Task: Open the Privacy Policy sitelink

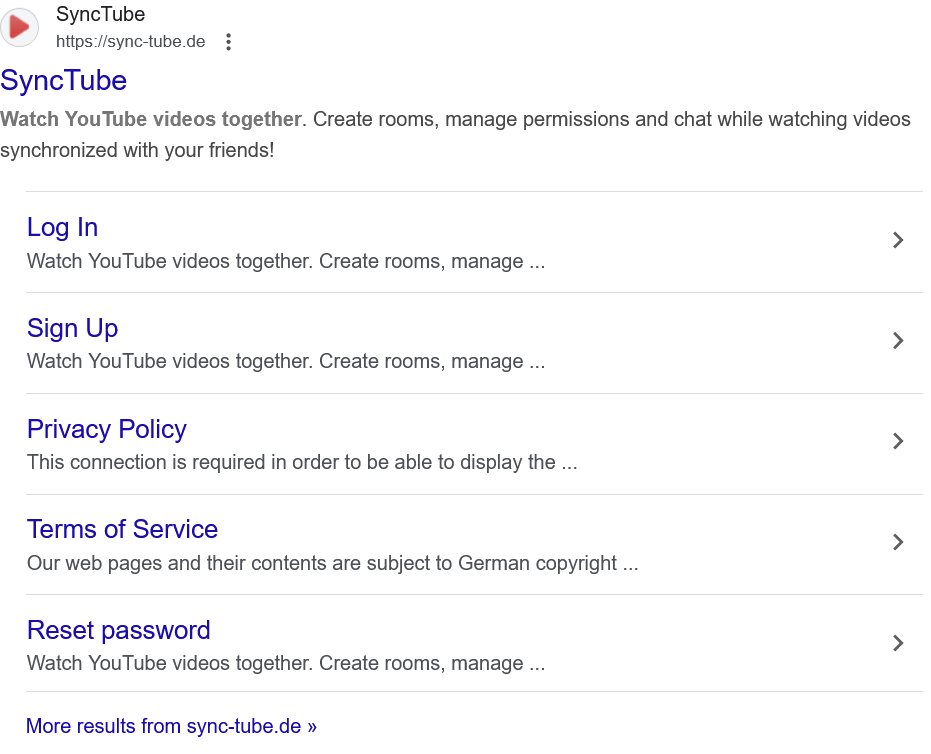Action: (107, 429)
